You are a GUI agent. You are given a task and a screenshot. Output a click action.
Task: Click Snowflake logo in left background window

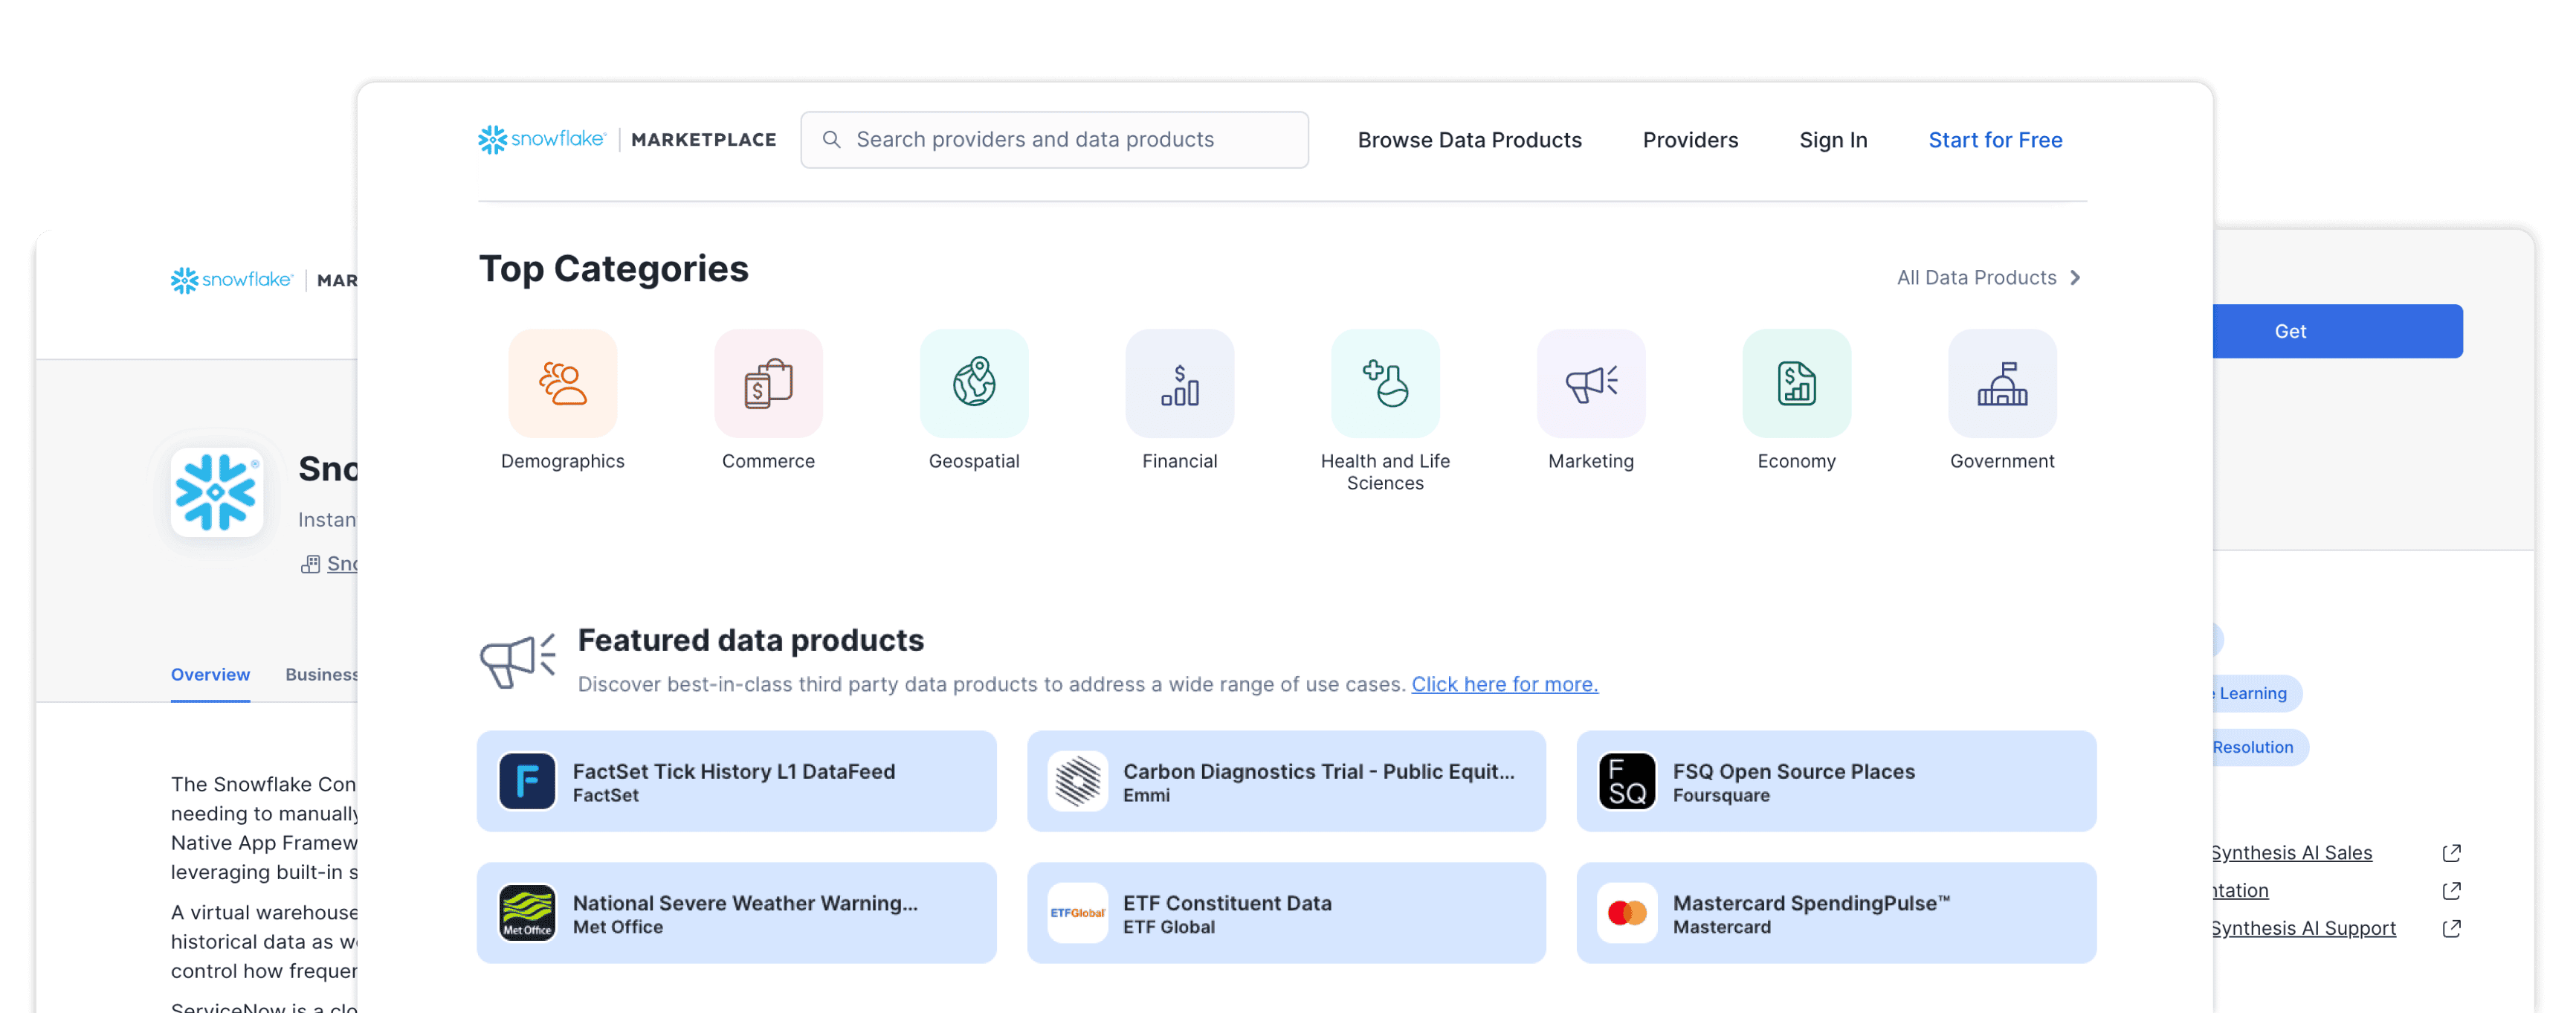[231, 280]
